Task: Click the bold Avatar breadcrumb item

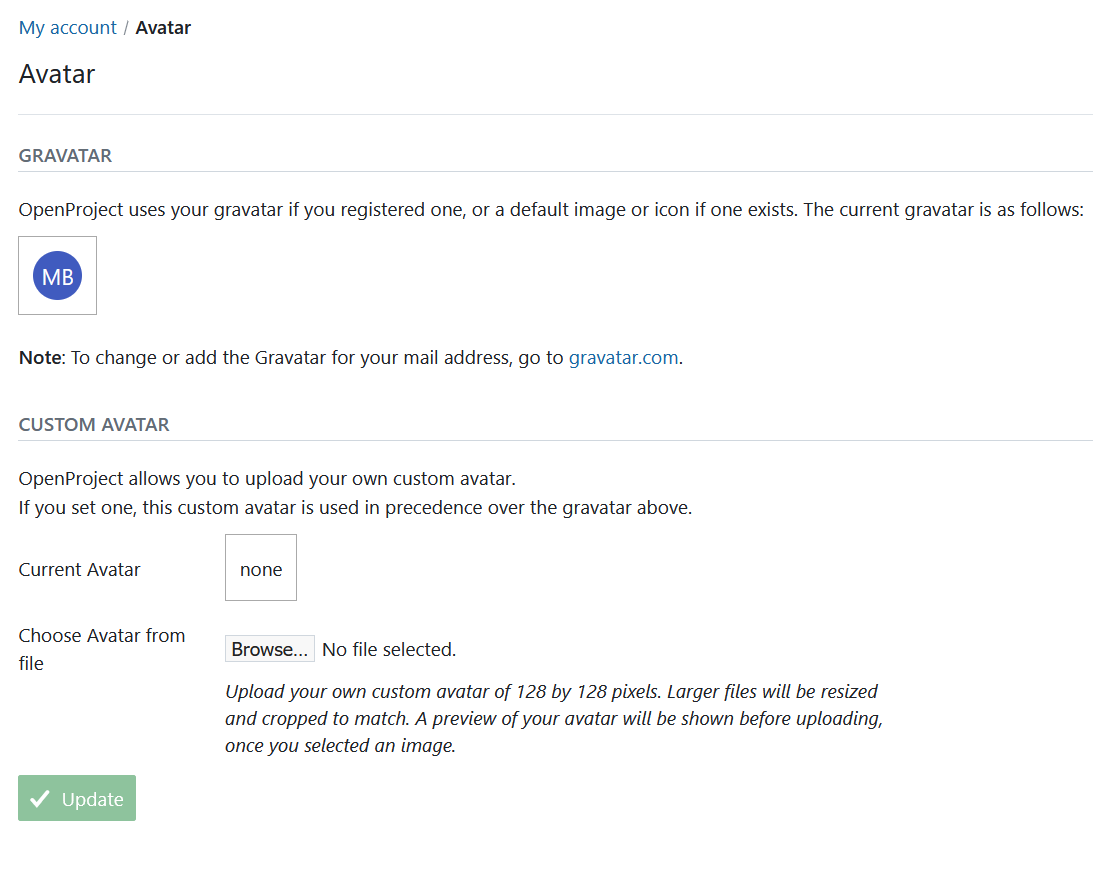Action: 163,28
